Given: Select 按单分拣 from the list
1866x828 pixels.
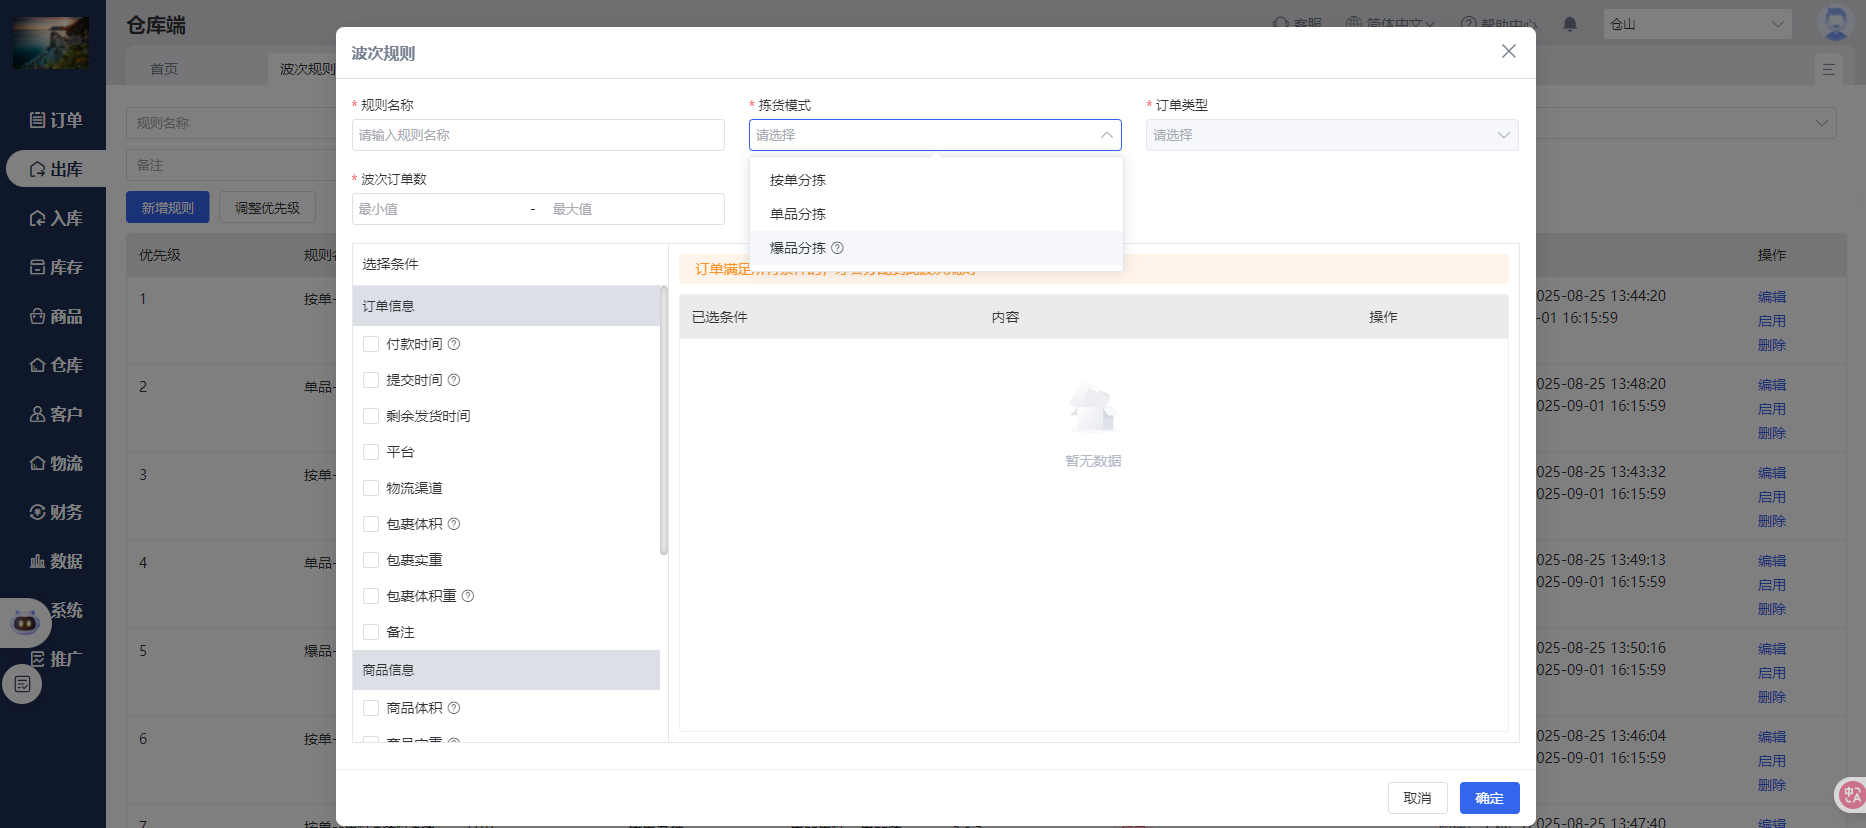Looking at the screenshot, I should pyautogui.click(x=798, y=180).
